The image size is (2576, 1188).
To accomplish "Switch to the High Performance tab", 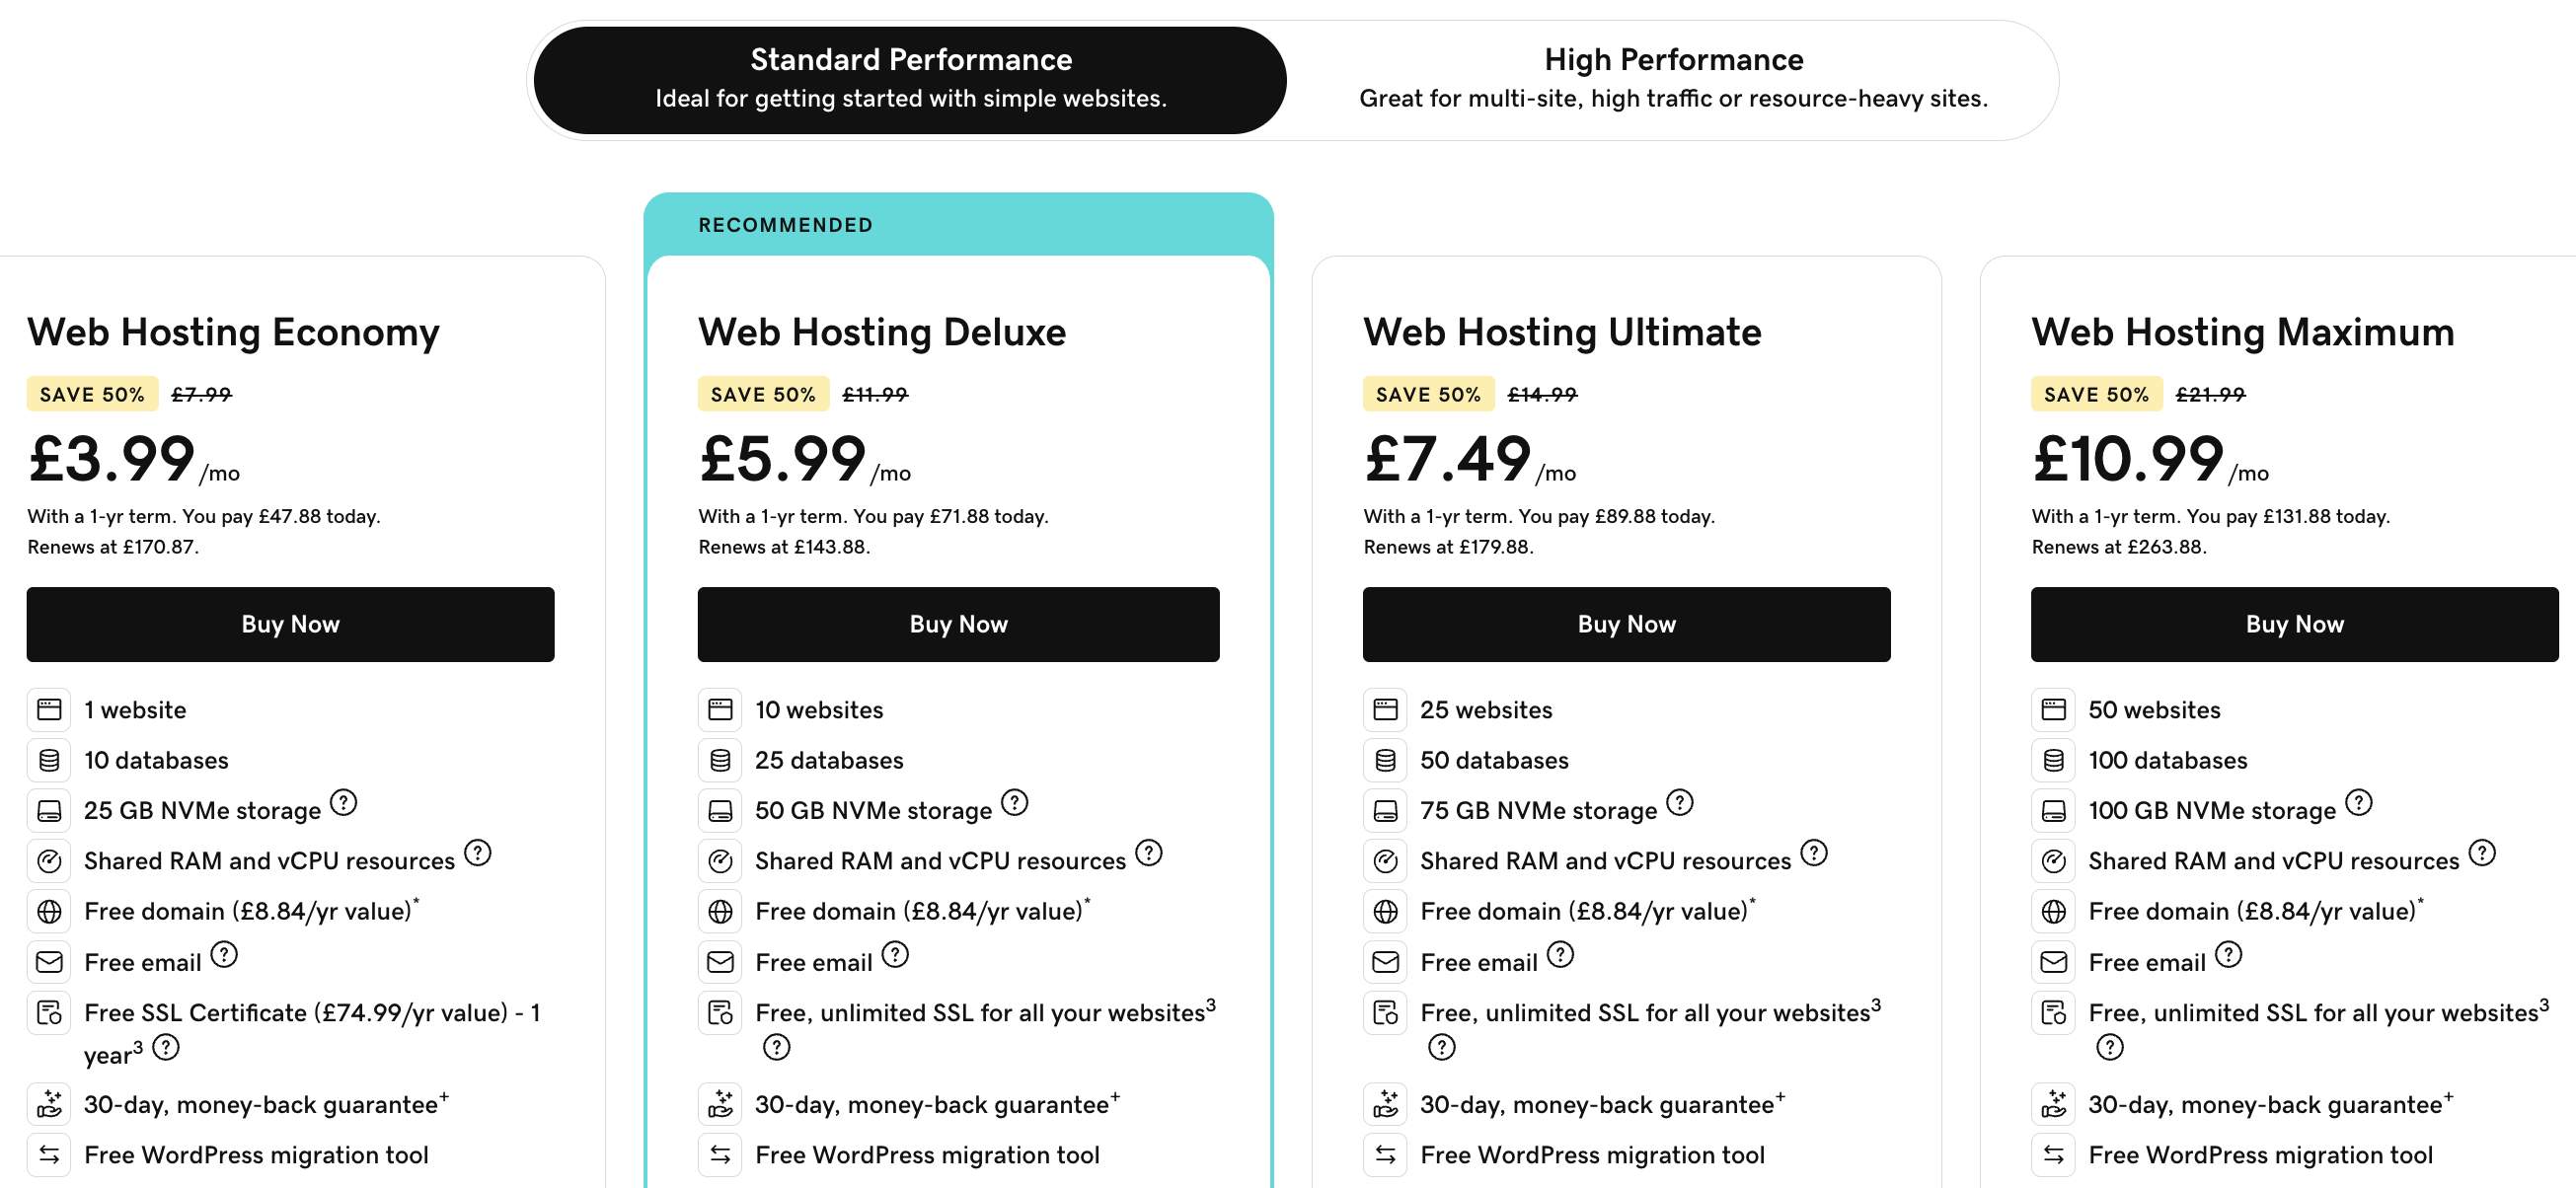I will (x=1672, y=78).
